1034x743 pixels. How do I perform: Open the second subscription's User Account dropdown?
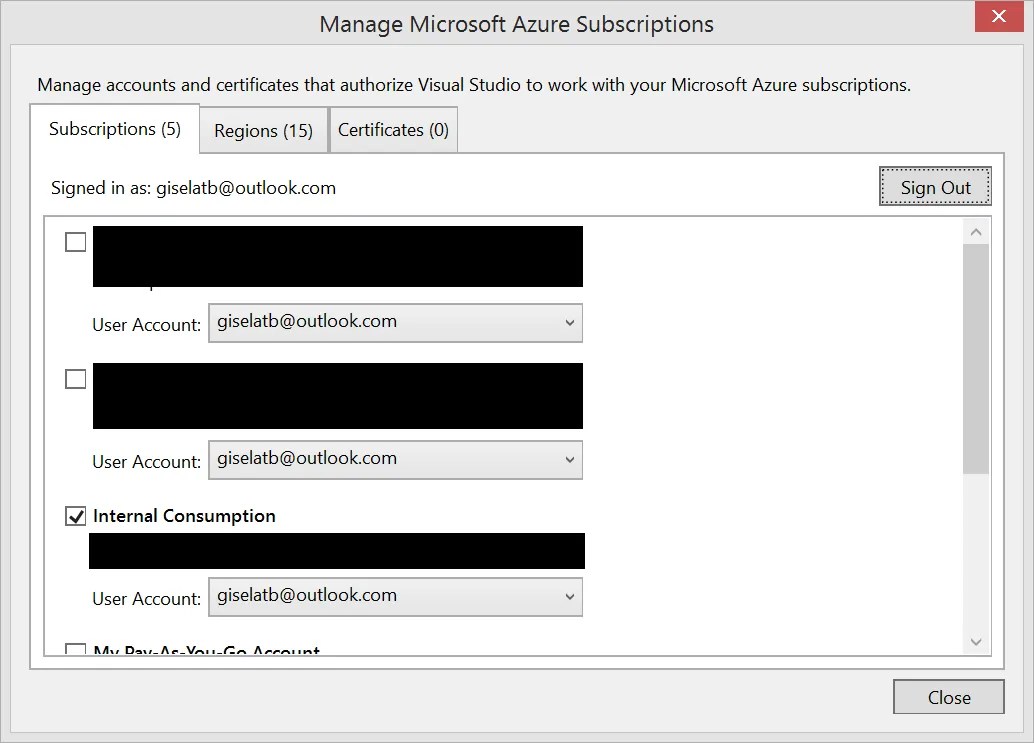[x=396, y=460]
